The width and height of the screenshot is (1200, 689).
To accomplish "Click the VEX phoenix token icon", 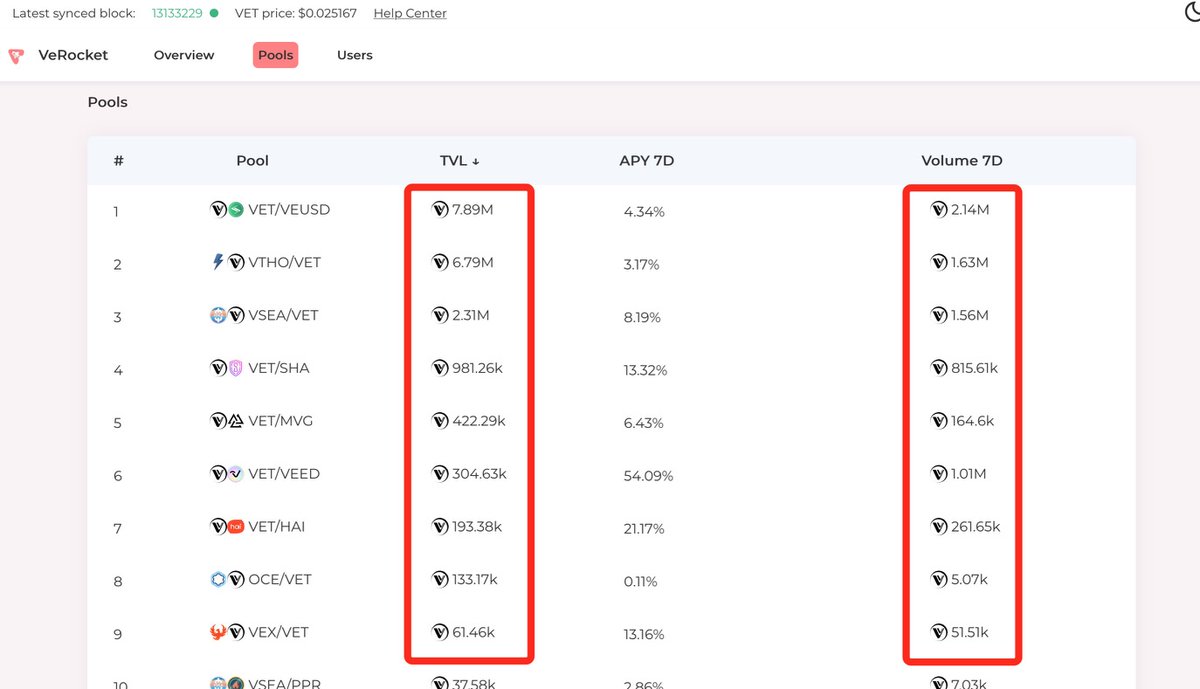I will (219, 632).
